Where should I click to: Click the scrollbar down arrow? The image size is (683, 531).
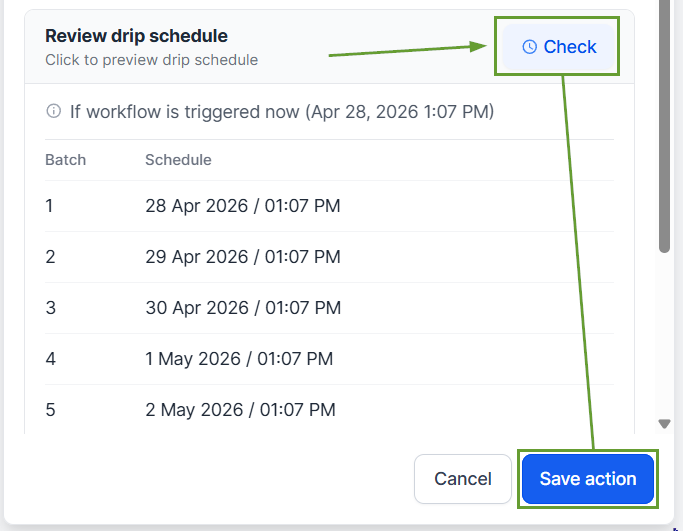pyautogui.click(x=664, y=423)
